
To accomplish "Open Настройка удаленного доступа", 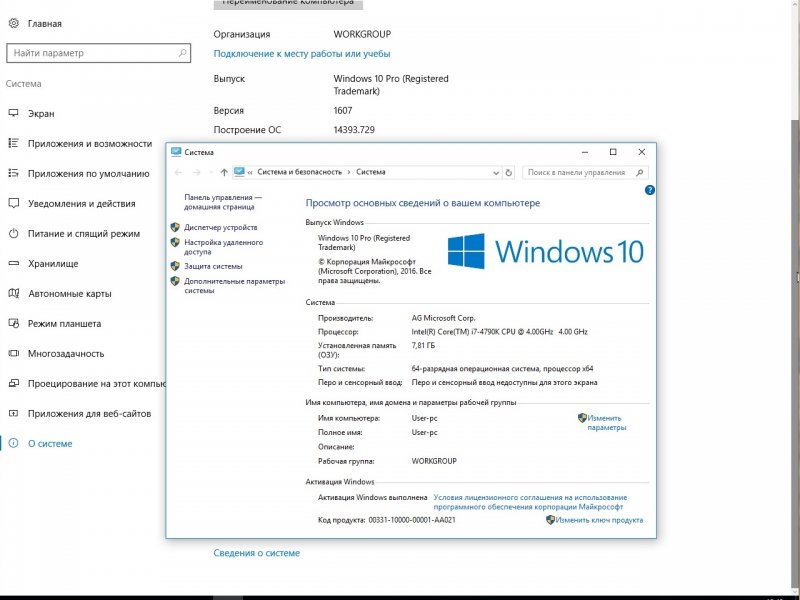I will click(x=223, y=247).
